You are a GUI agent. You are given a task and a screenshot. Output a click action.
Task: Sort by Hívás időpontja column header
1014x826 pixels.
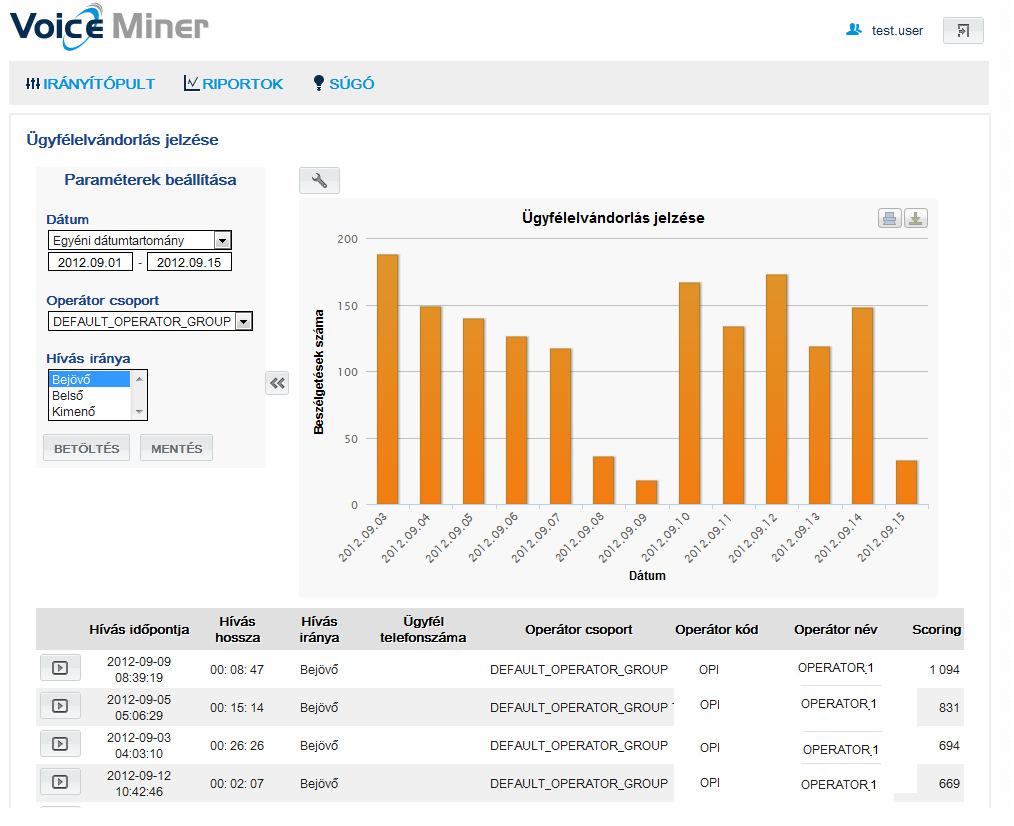tap(139, 629)
